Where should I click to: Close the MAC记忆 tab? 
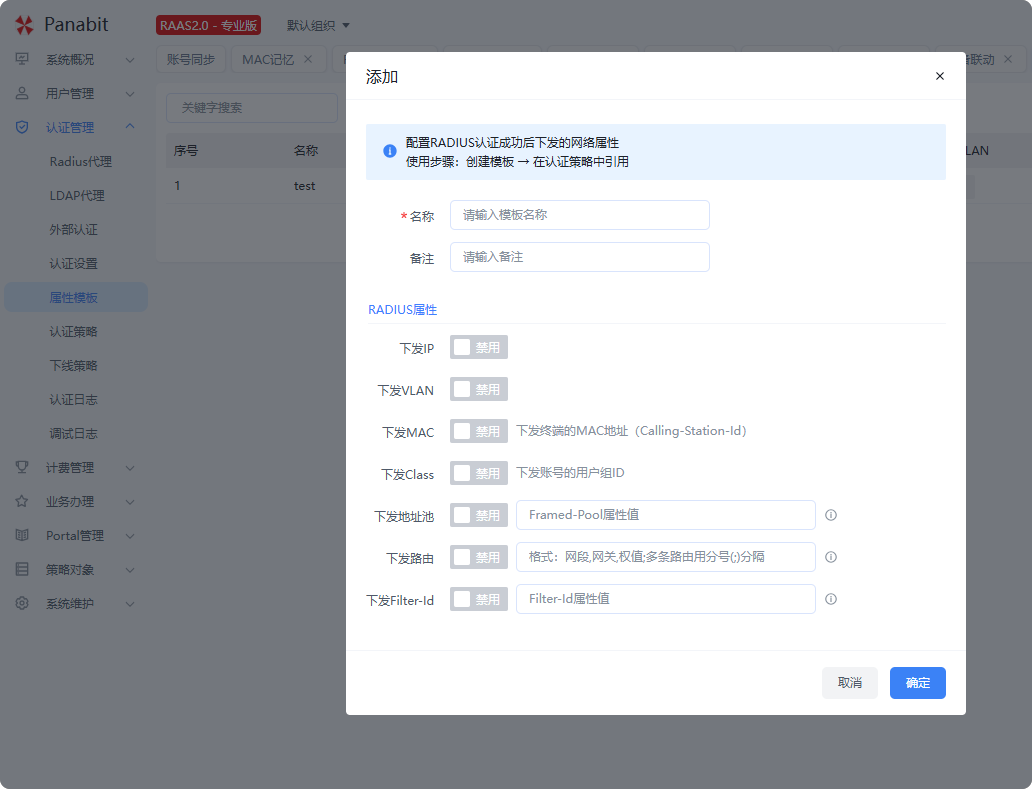coord(308,59)
